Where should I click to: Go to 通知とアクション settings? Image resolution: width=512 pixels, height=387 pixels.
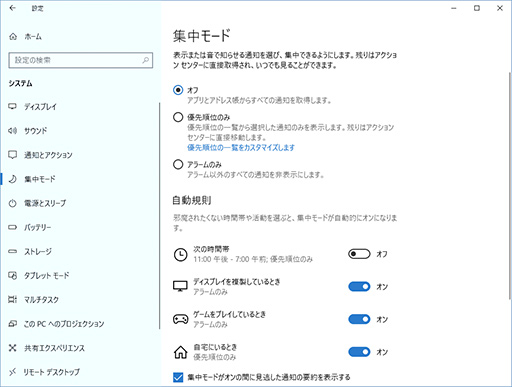tap(80, 155)
